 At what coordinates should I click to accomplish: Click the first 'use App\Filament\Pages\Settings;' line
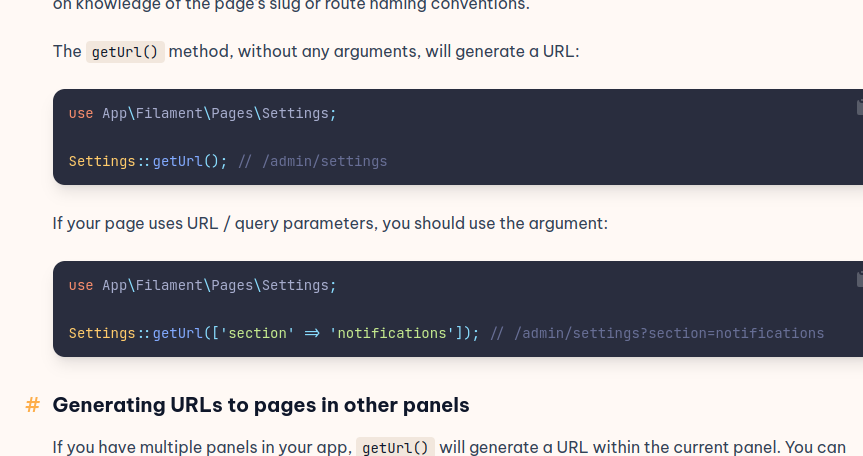(203, 113)
